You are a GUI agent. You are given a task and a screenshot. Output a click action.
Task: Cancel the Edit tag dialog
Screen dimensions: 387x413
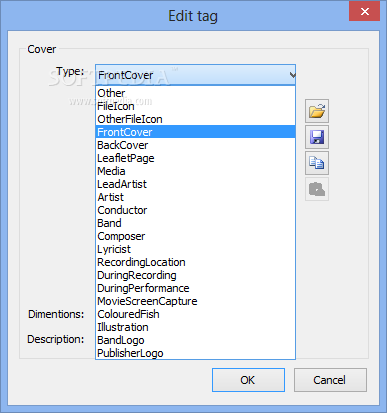click(330, 380)
